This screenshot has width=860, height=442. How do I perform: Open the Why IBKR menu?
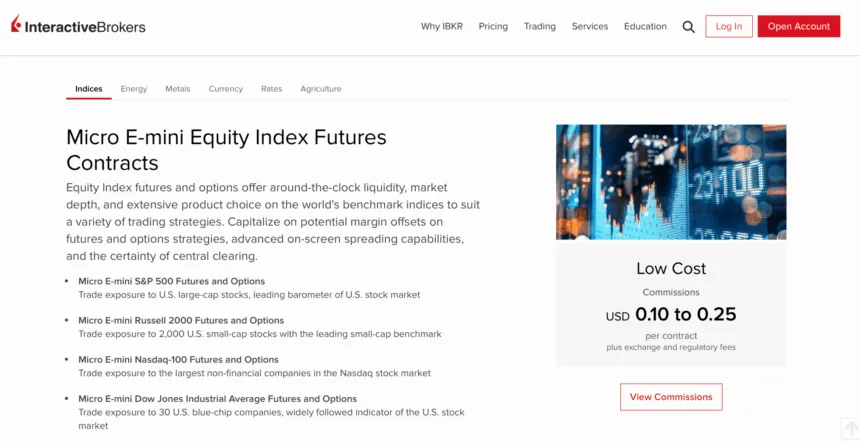coord(442,27)
